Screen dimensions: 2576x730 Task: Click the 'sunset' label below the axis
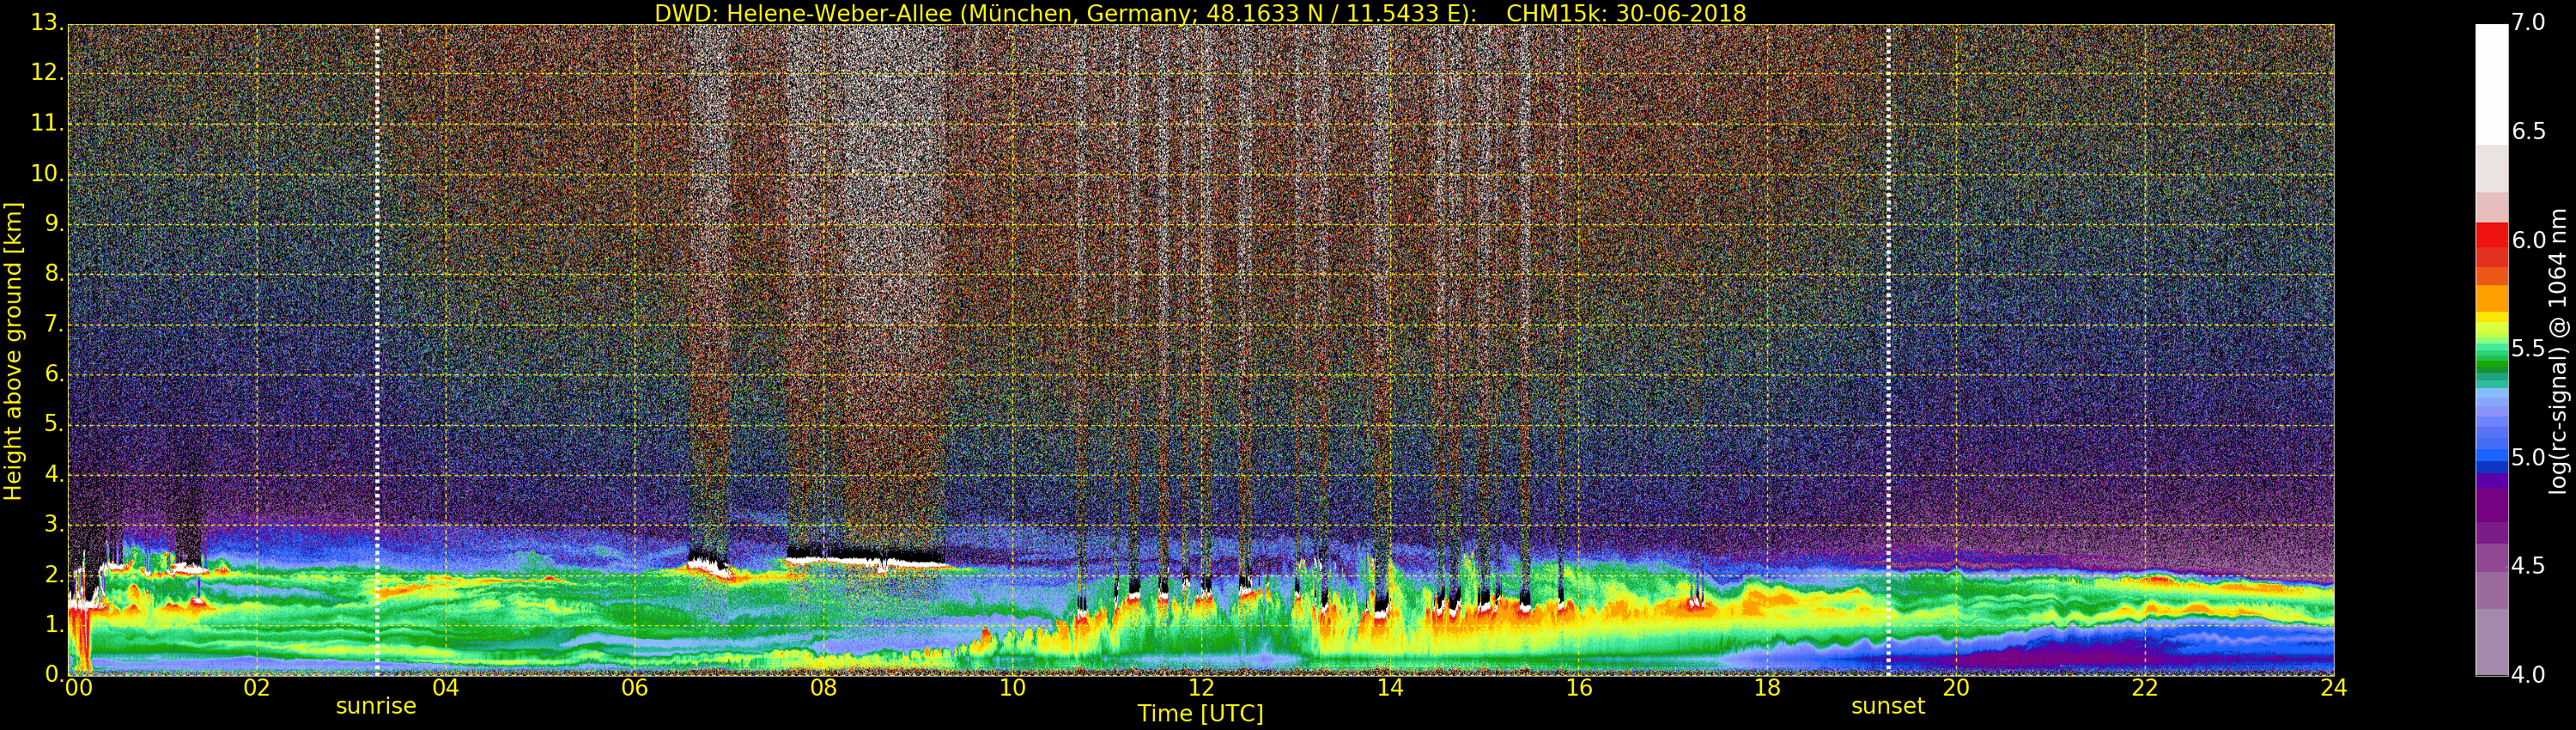coord(1888,706)
